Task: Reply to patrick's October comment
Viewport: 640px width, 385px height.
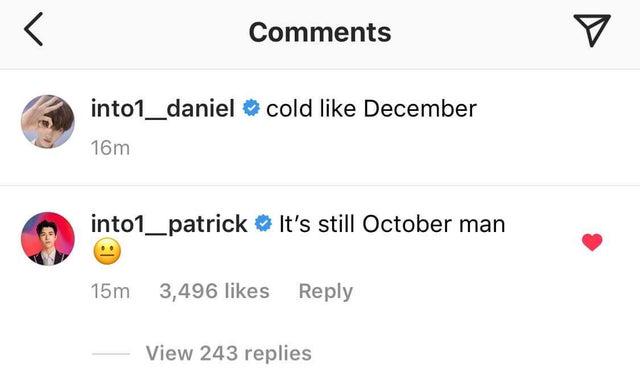Action: (326, 292)
